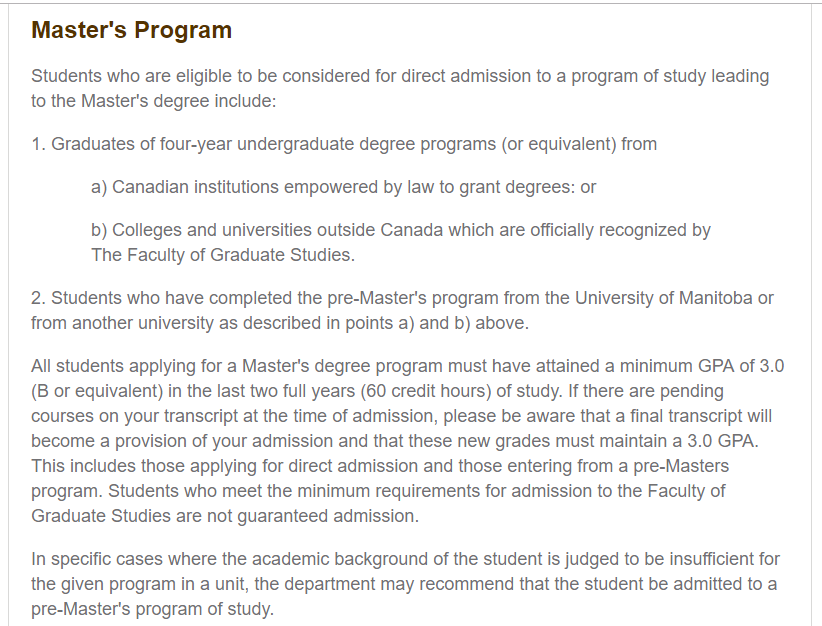Click the paragraph starting "Students who are eligible"
The width and height of the screenshot is (822, 626).
(x=400, y=88)
